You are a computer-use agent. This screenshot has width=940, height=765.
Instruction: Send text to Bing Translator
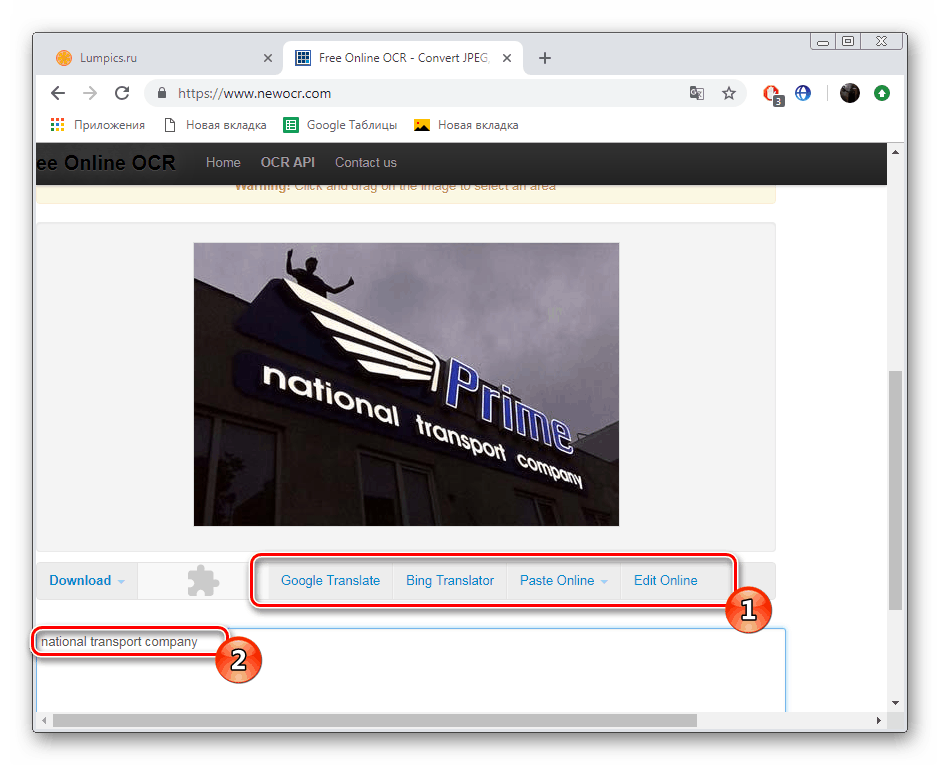tap(450, 580)
